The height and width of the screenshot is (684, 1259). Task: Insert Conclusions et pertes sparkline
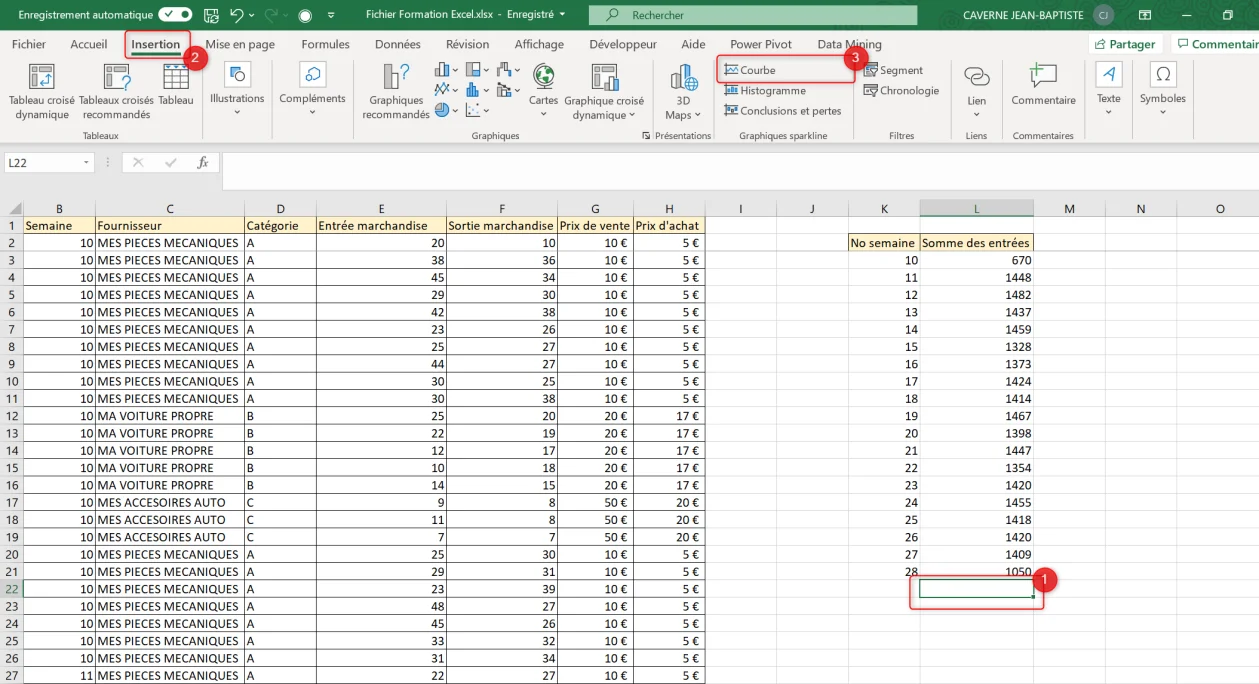[783, 111]
